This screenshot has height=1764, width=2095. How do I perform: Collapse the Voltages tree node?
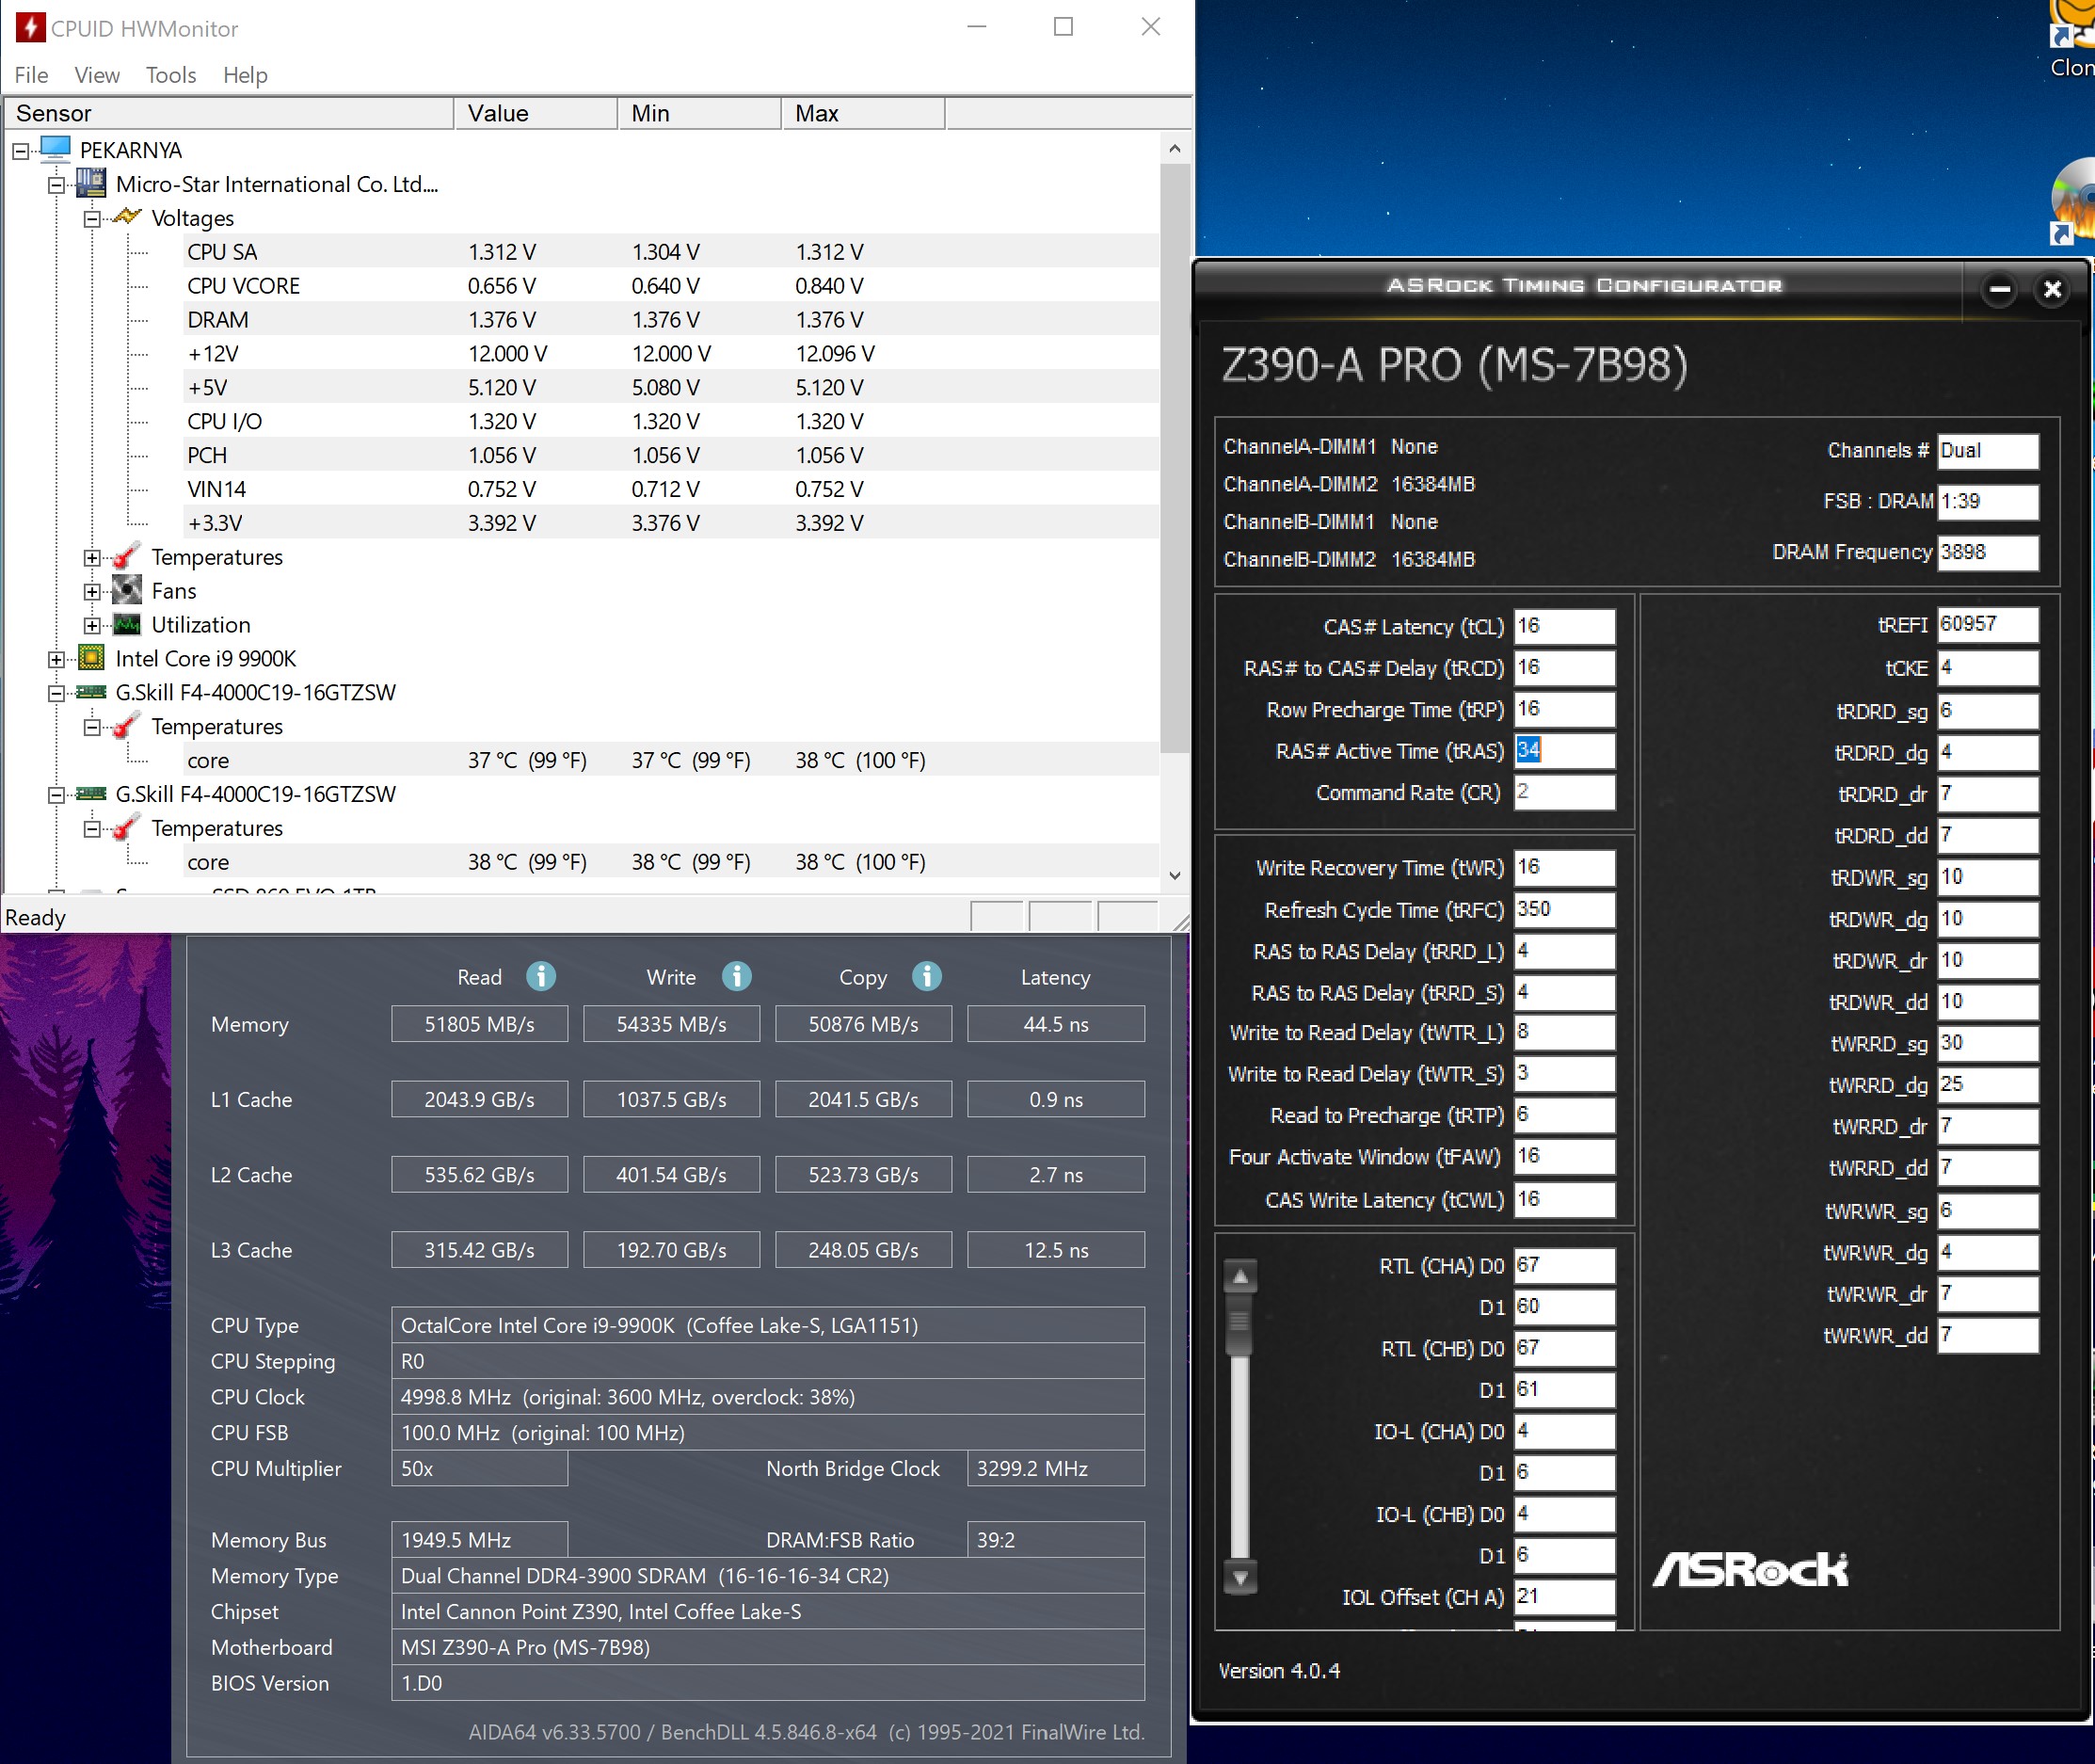(92, 218)
